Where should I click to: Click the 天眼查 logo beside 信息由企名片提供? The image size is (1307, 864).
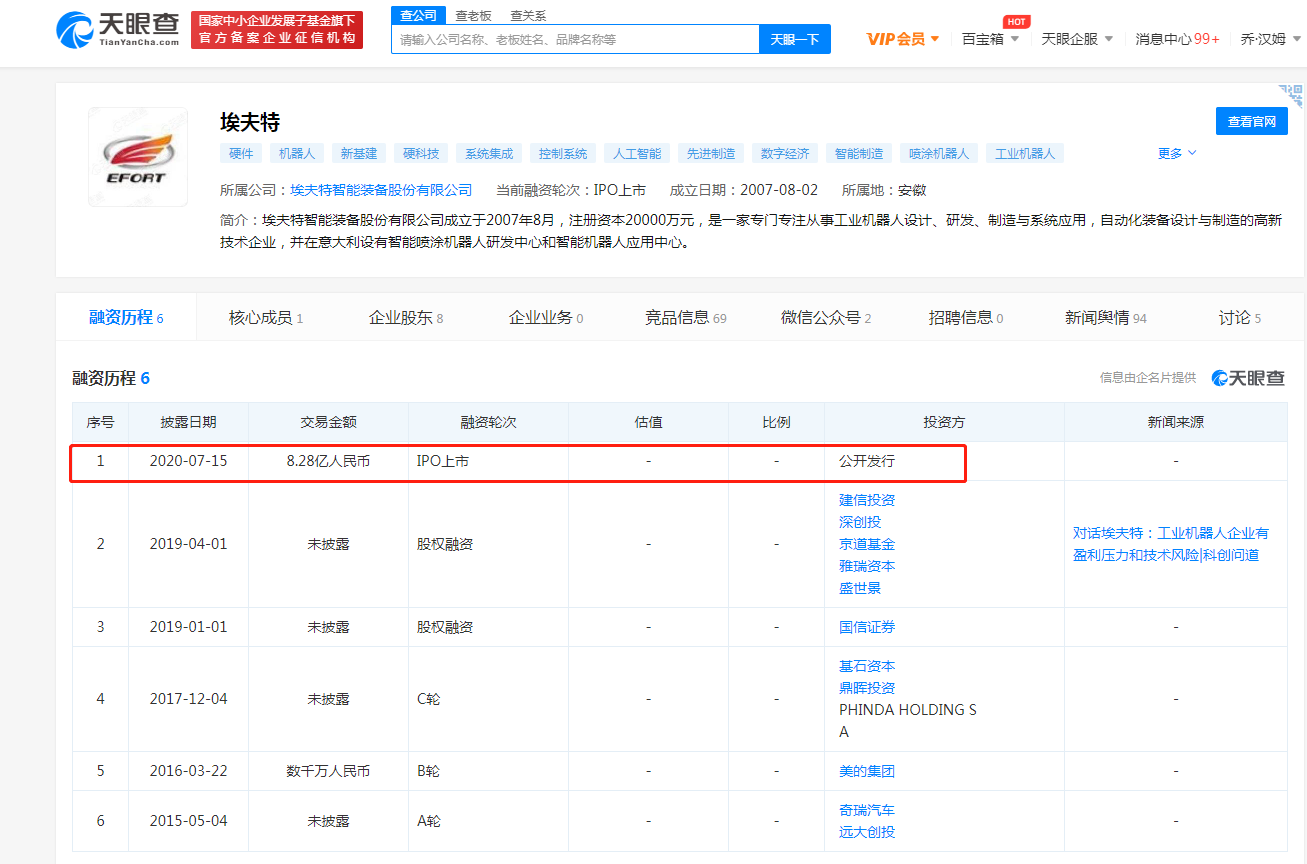click(1248, 378)
